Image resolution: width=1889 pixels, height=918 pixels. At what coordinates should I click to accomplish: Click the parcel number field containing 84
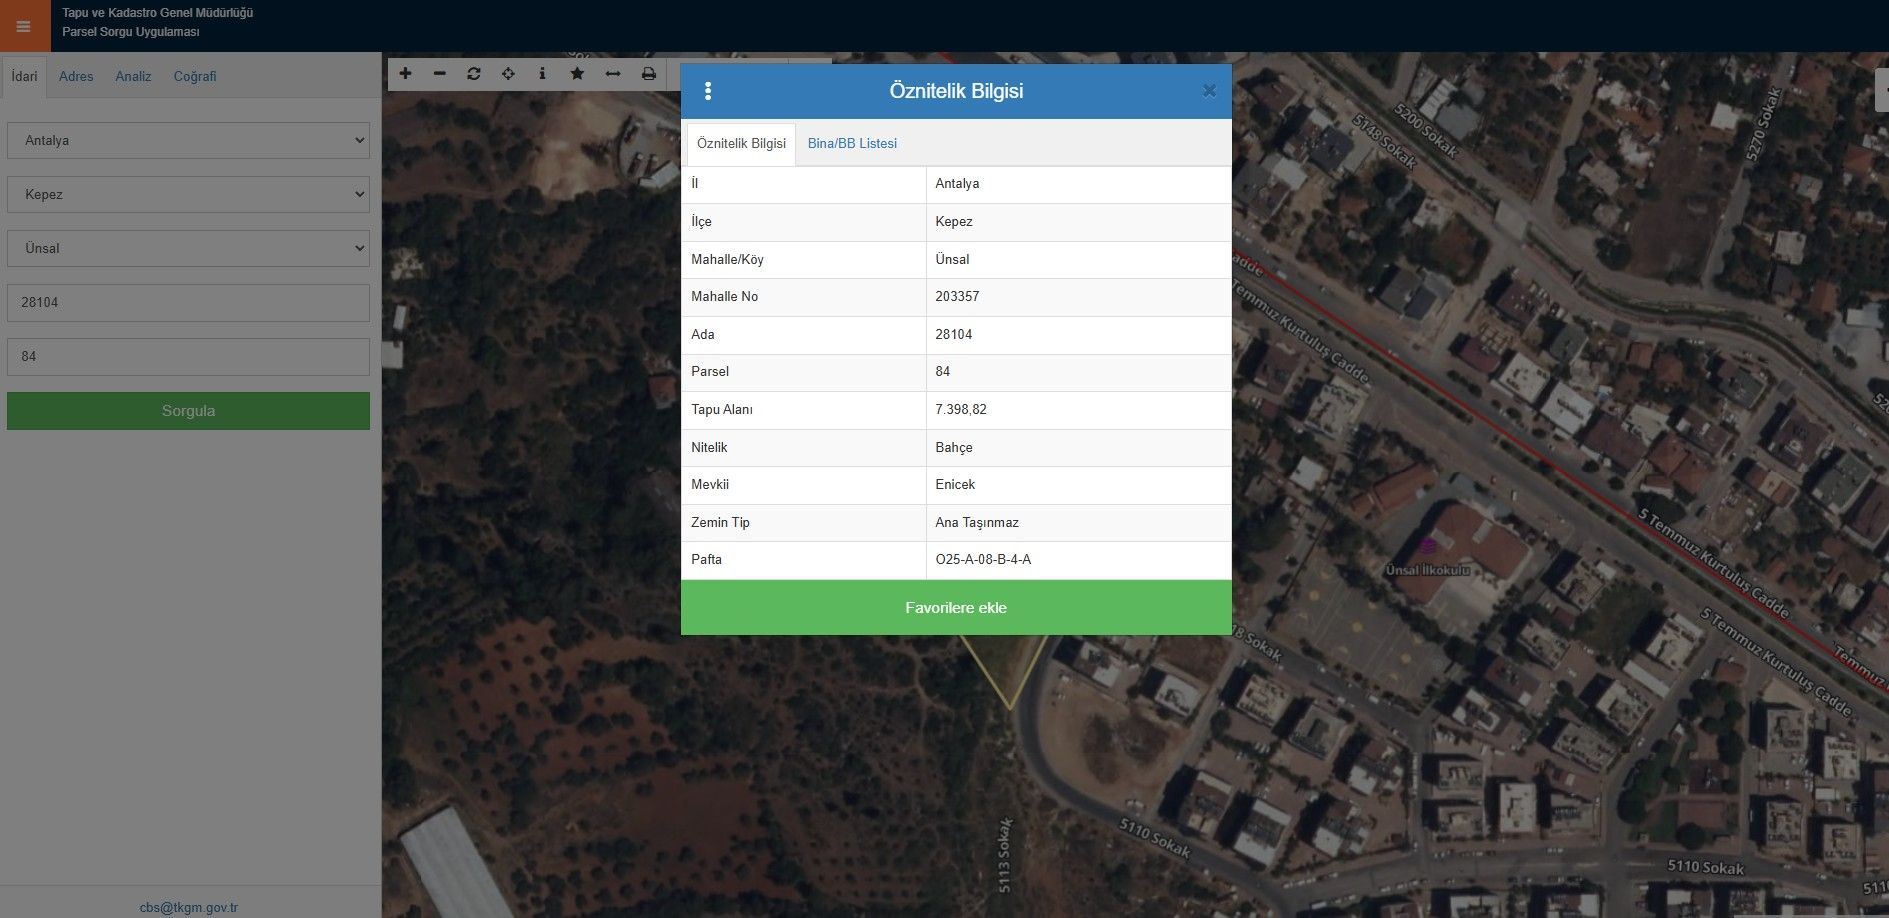(188, 357)
